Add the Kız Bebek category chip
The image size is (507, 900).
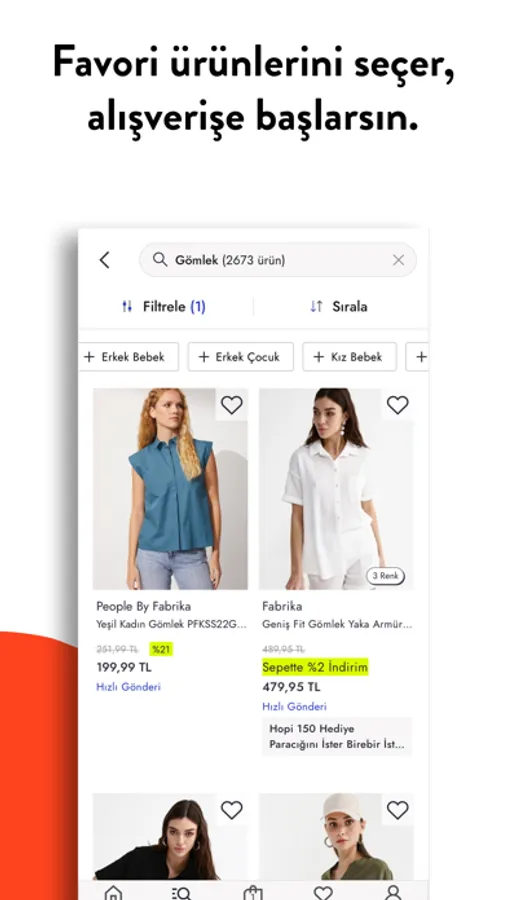[350, 357]
